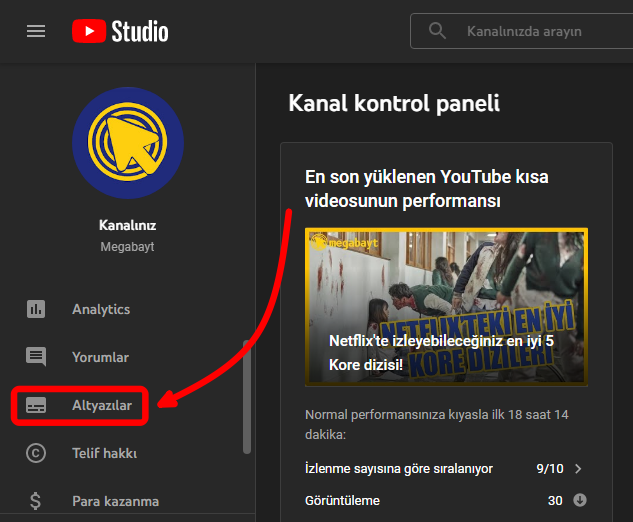Open the hamburger navigation menu
Image resolution: width=633 pixels, height=522 pixels.
point(36,31)
